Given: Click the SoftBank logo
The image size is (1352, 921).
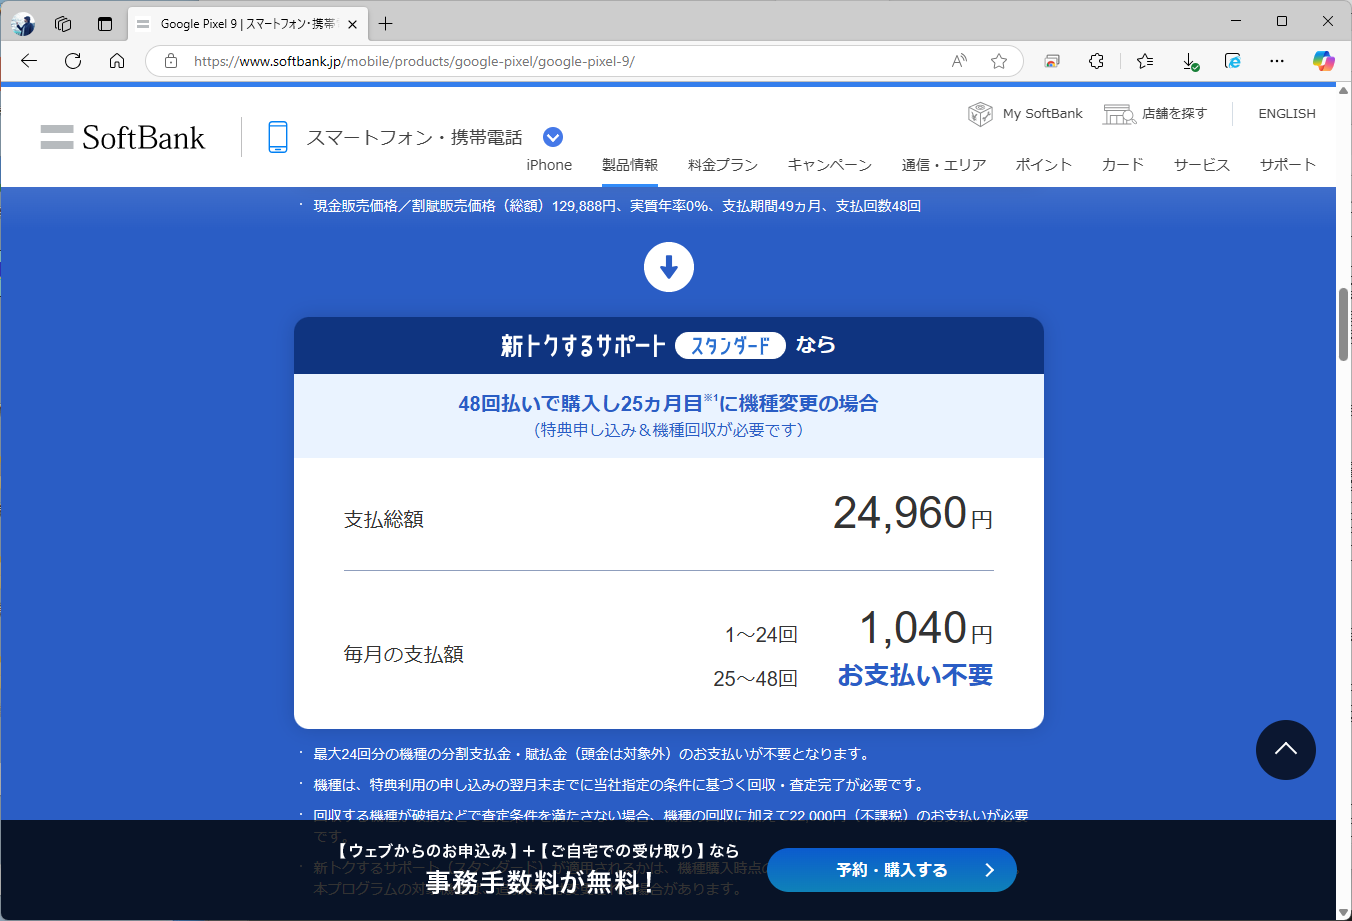Looking at the screenshot, I should tap(123, 137).
